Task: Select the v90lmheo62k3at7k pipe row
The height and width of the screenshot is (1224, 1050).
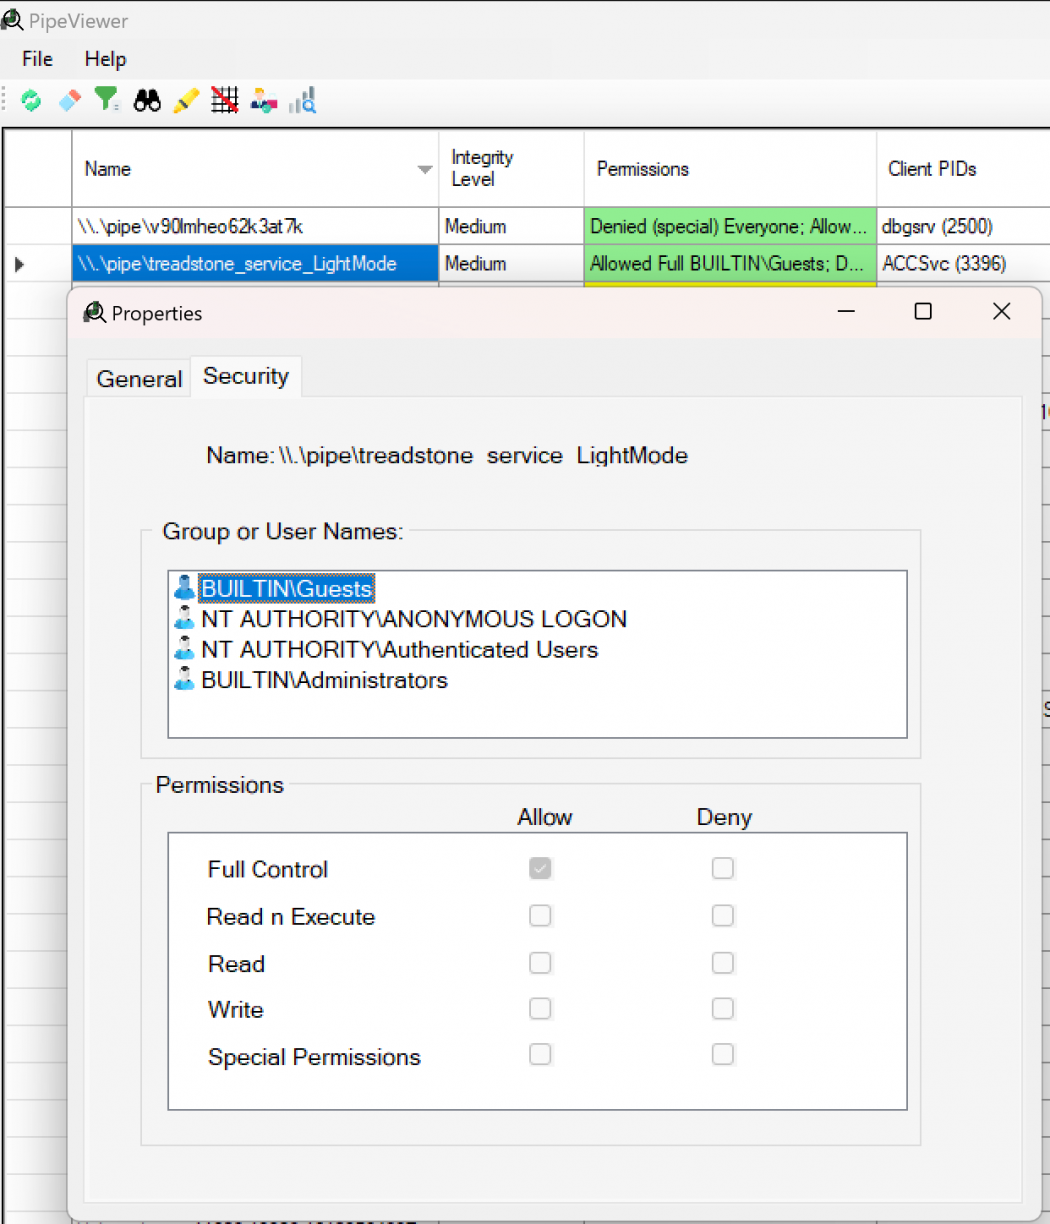Action: [x=255, y=227]
